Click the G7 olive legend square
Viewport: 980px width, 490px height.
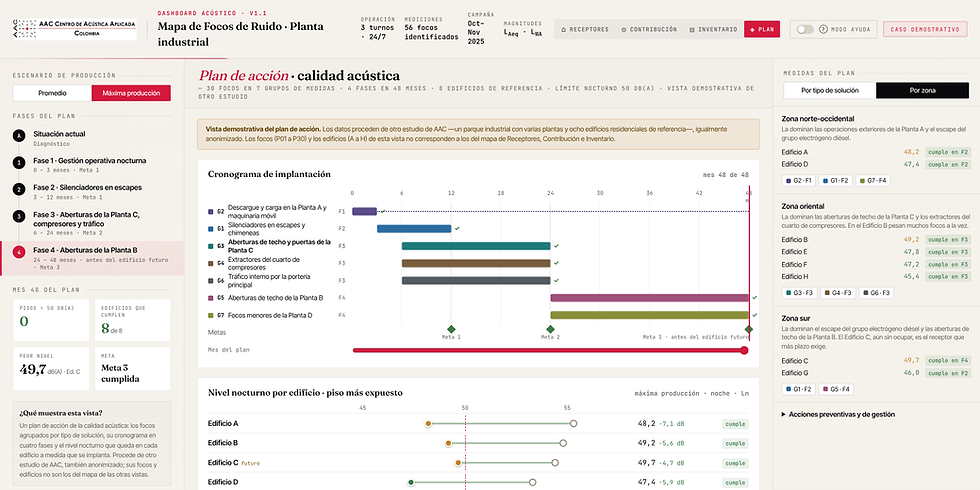click(211, 315)
